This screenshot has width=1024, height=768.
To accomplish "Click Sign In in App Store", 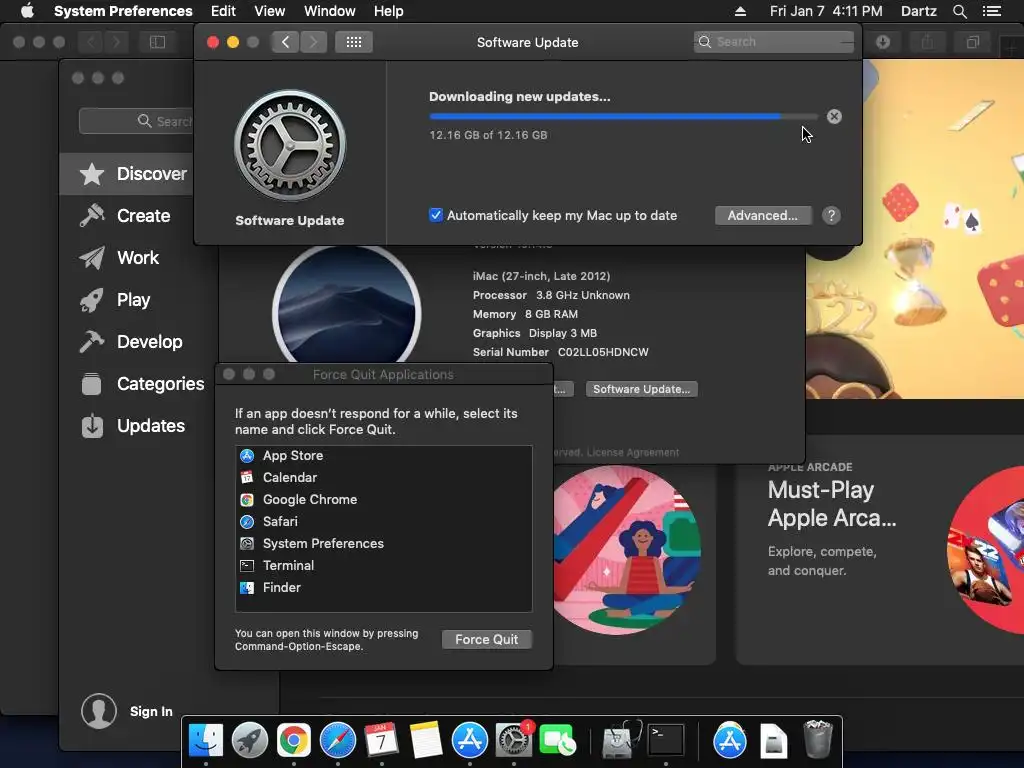I will (x=151, y=711).
